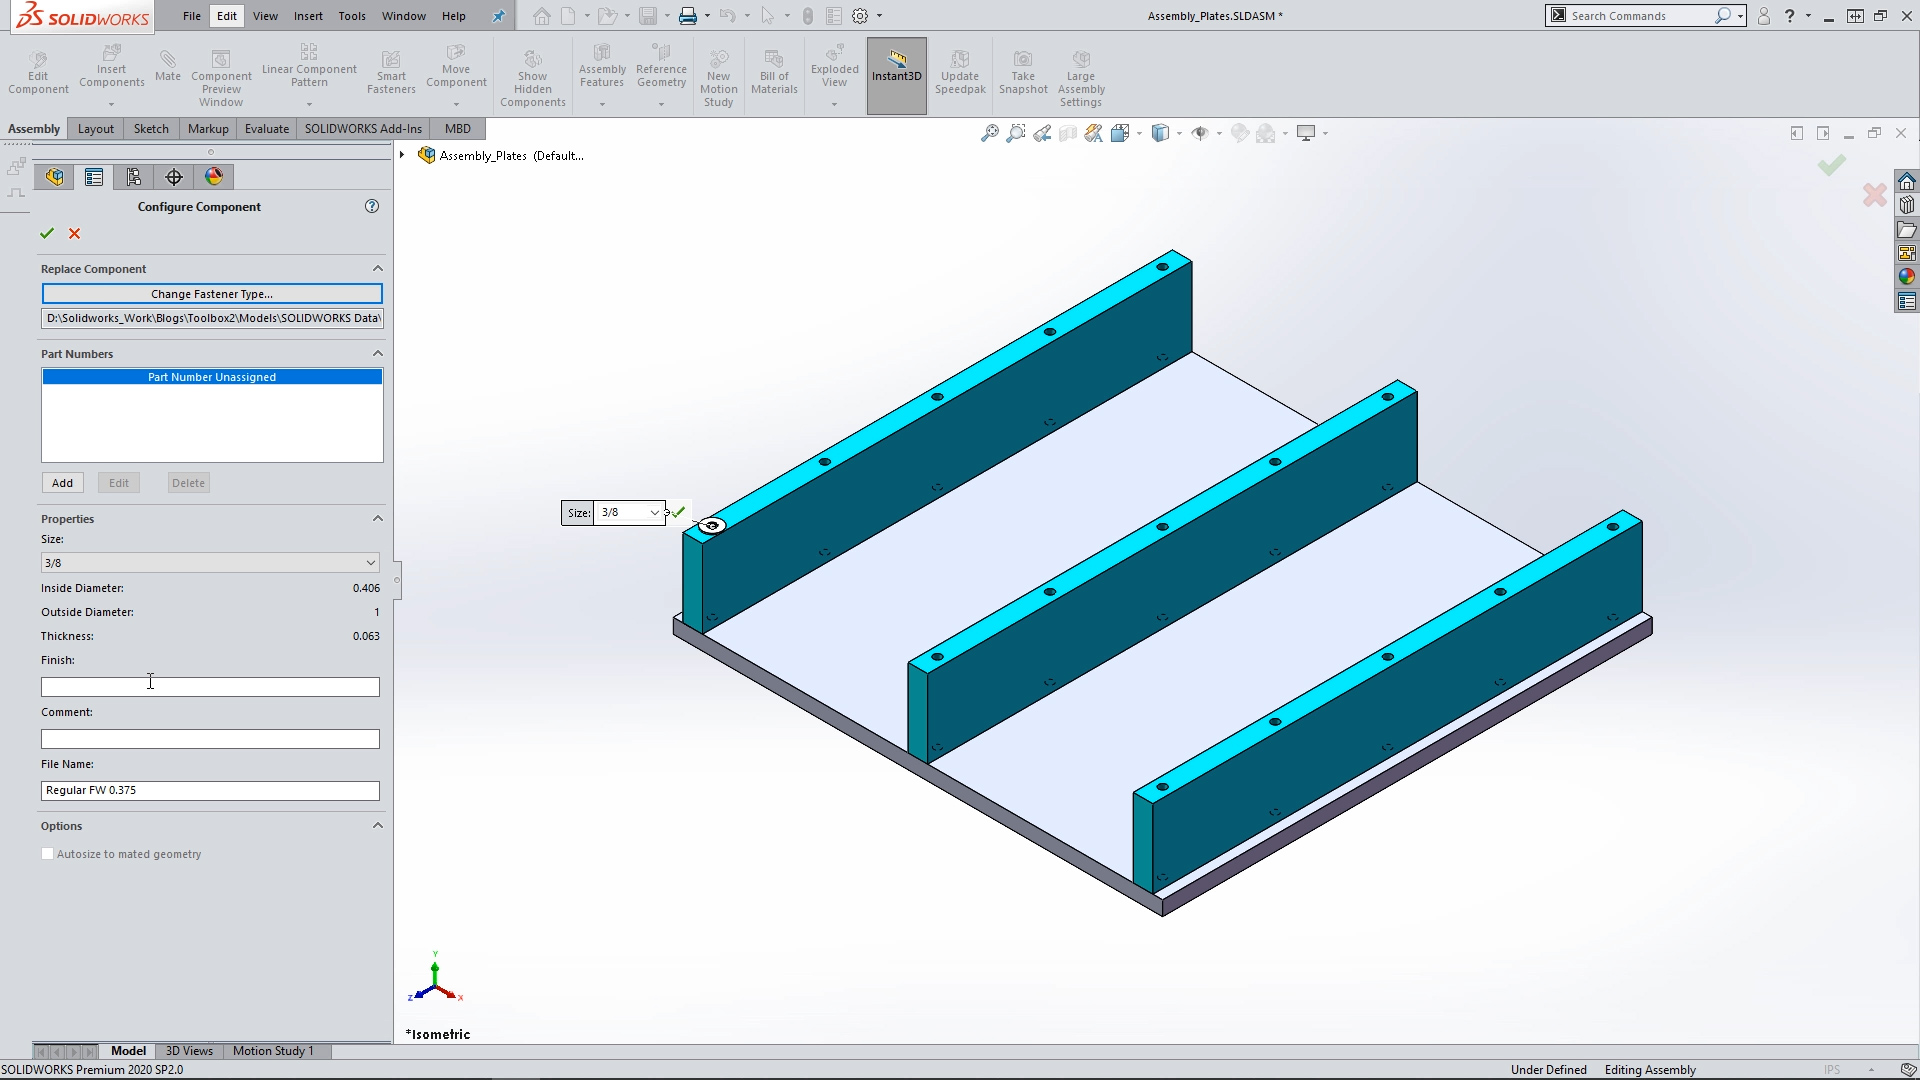Create an Exploded View
The width and height of the screenshot is (1920, 1080).
click(x=834, y=65)
